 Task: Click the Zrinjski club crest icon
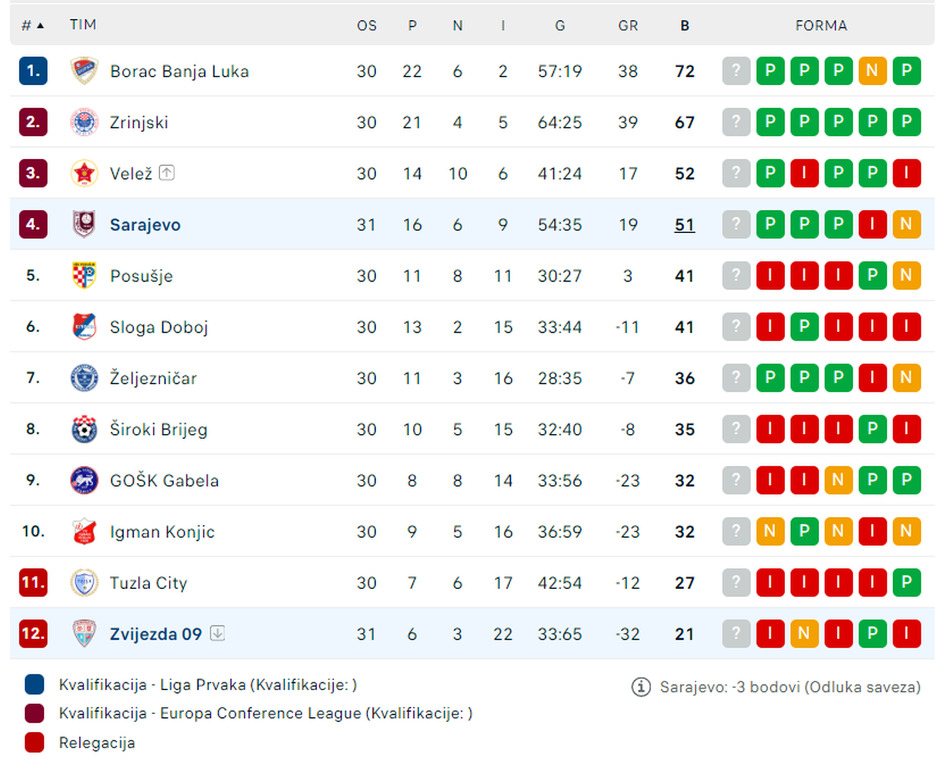(x=84, y=123)
